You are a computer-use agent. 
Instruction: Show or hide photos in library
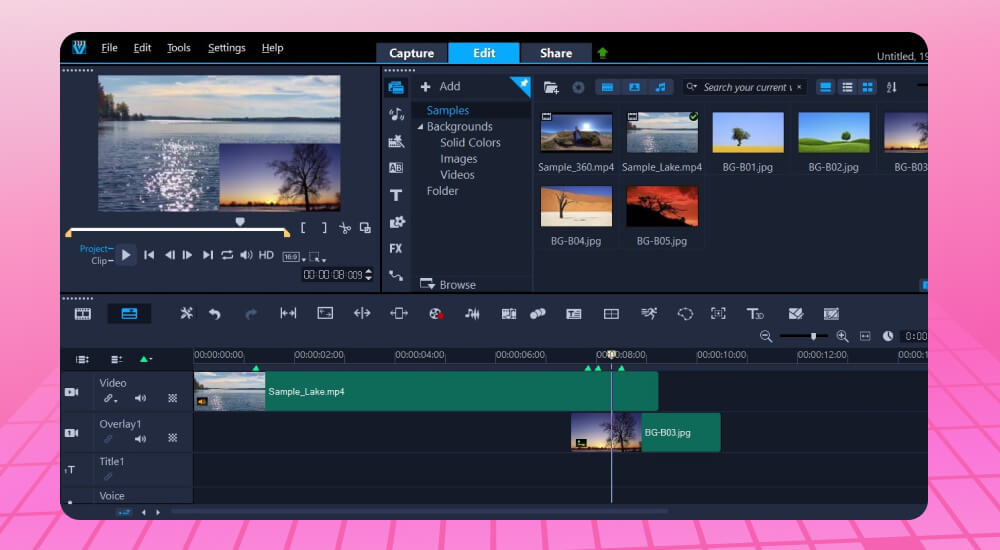tap(634, 87)
